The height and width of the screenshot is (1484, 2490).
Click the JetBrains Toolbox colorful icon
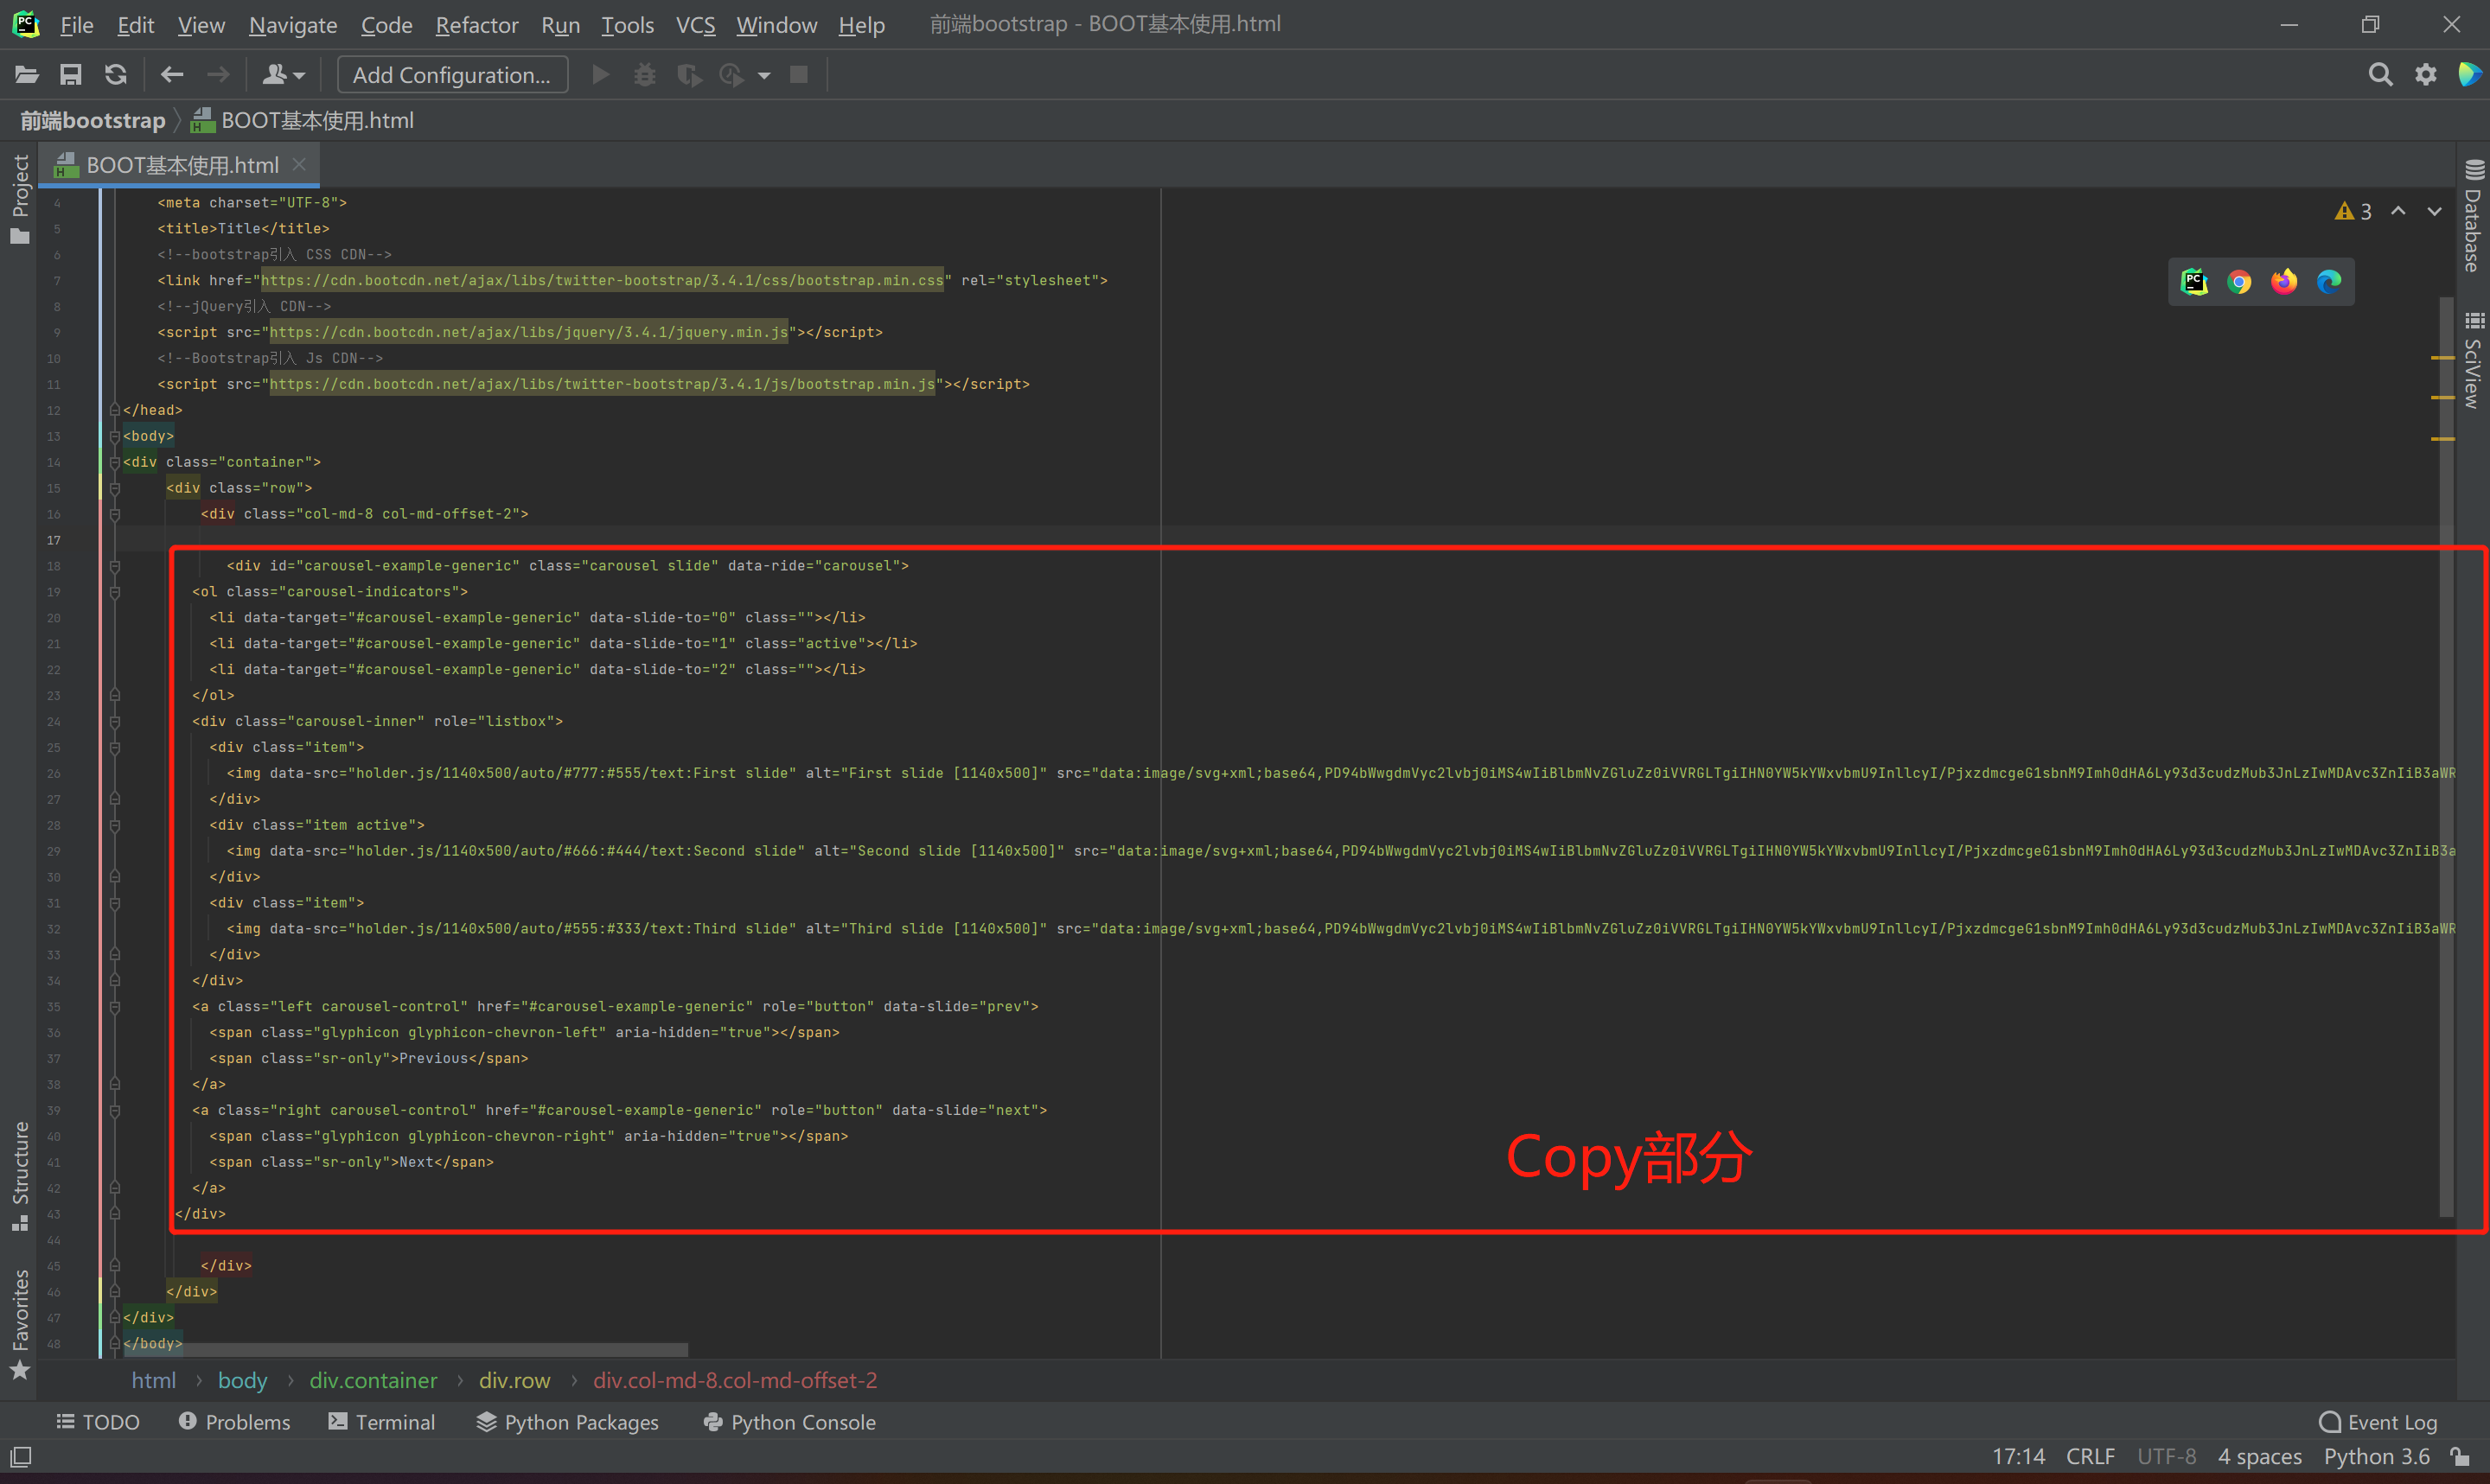[2469, 75]
